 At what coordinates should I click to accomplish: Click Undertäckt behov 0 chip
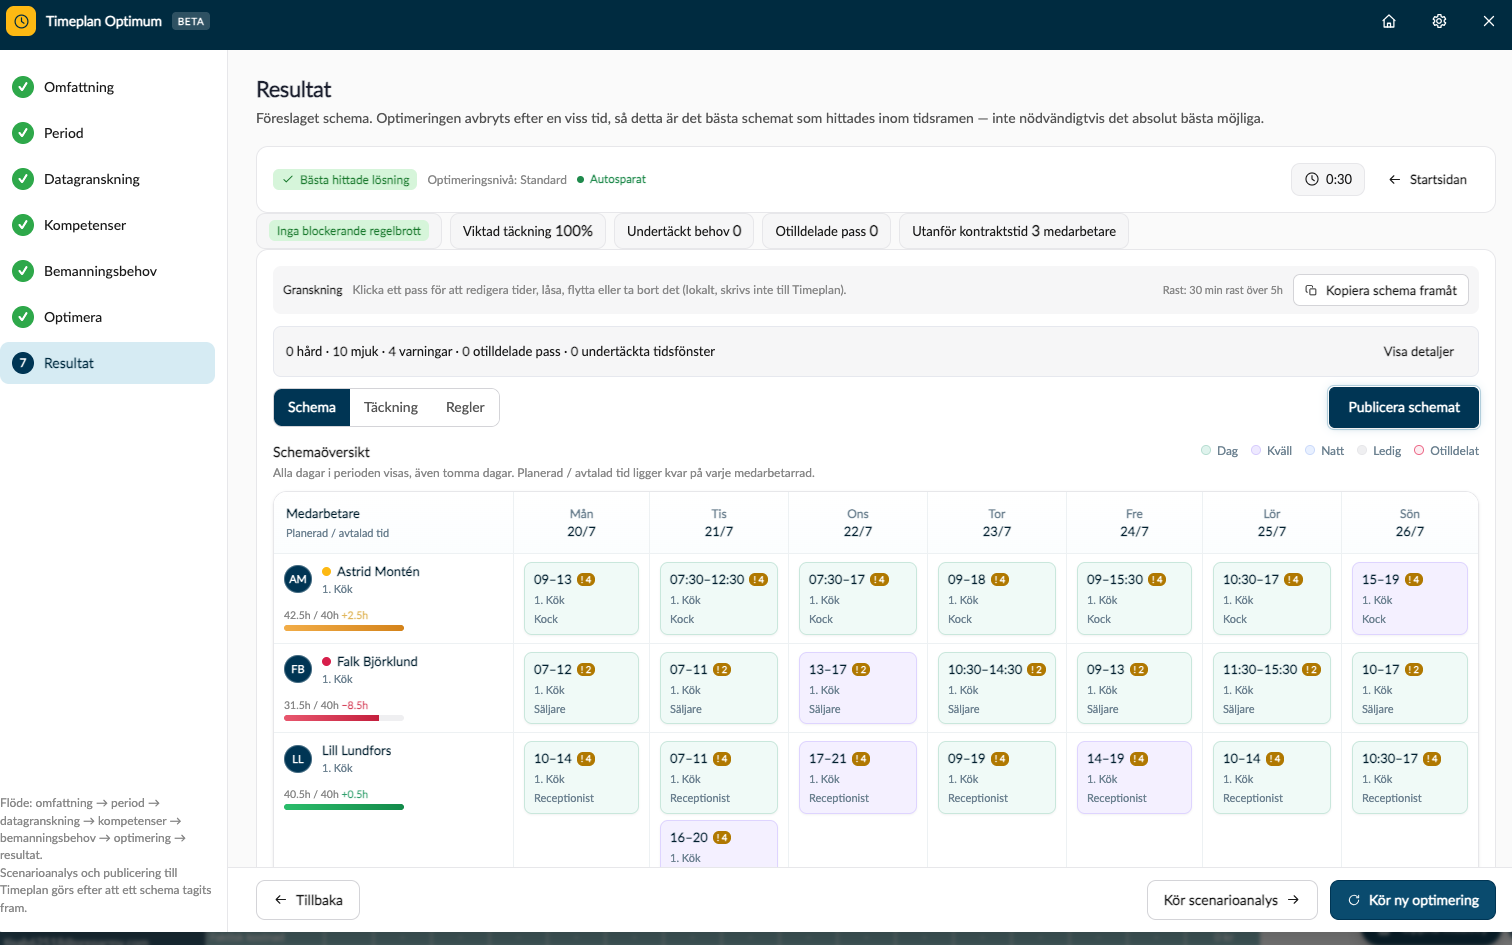tap(684, 231)
